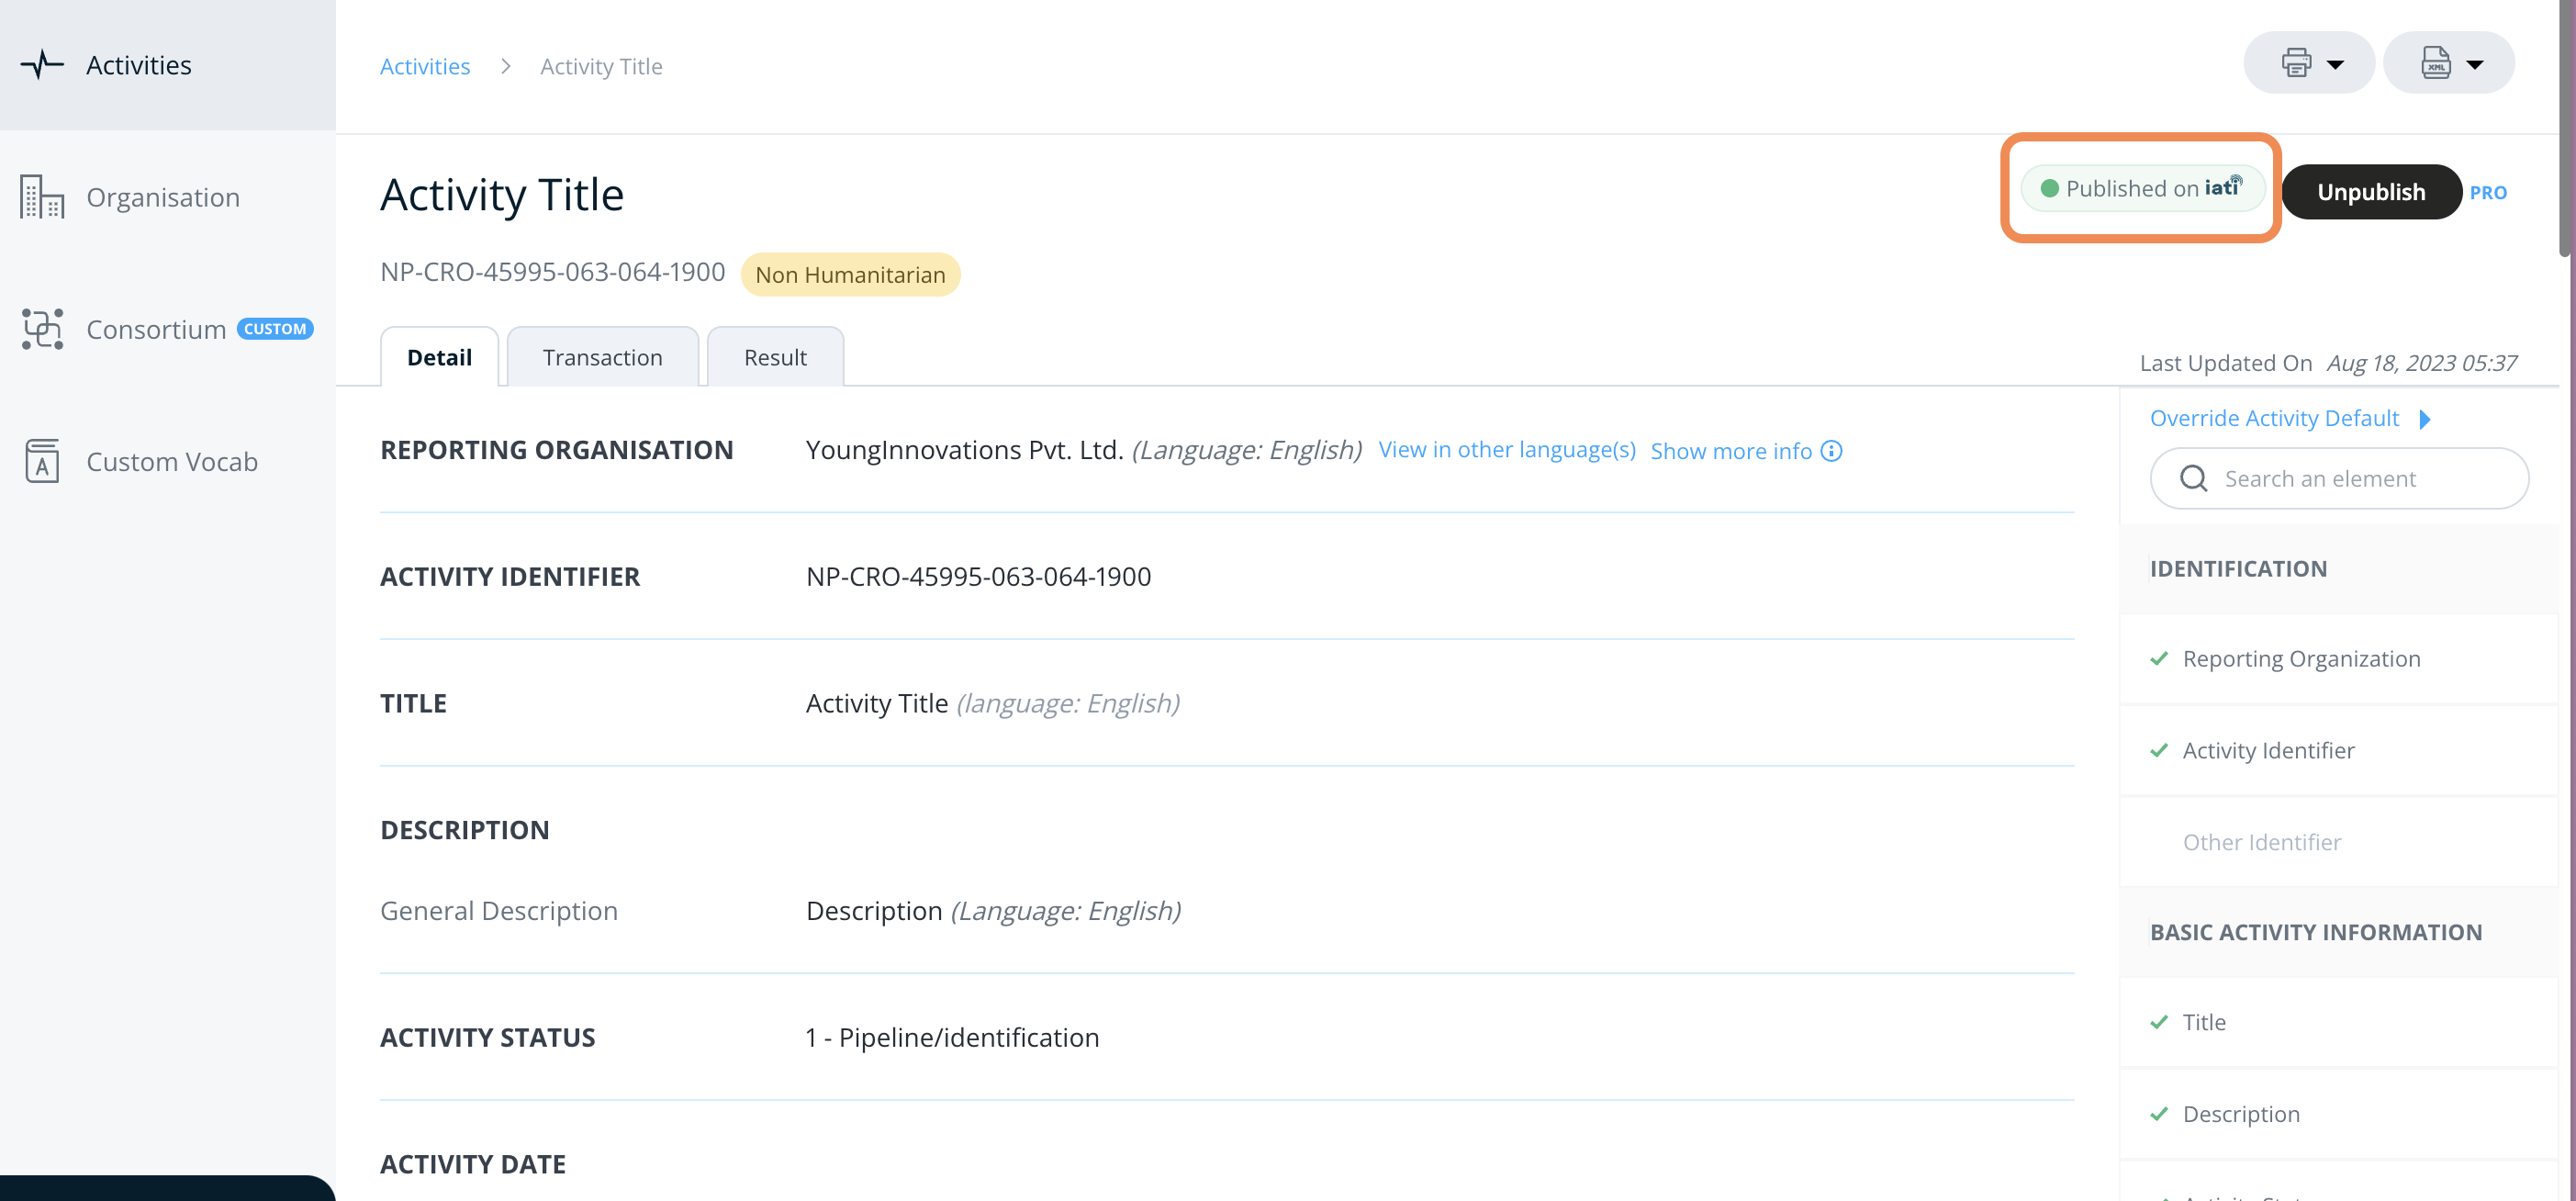2576x1201 pixels.
Task: Click the Consortium icon in sidebar
Action: click(42, 329)
